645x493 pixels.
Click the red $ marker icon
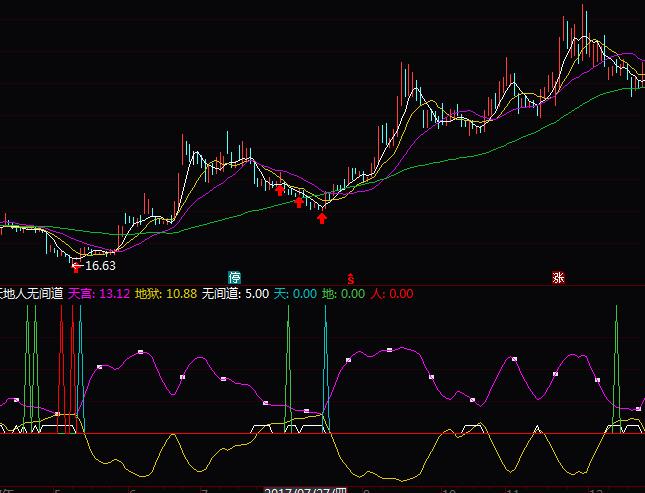pos(350,277)
